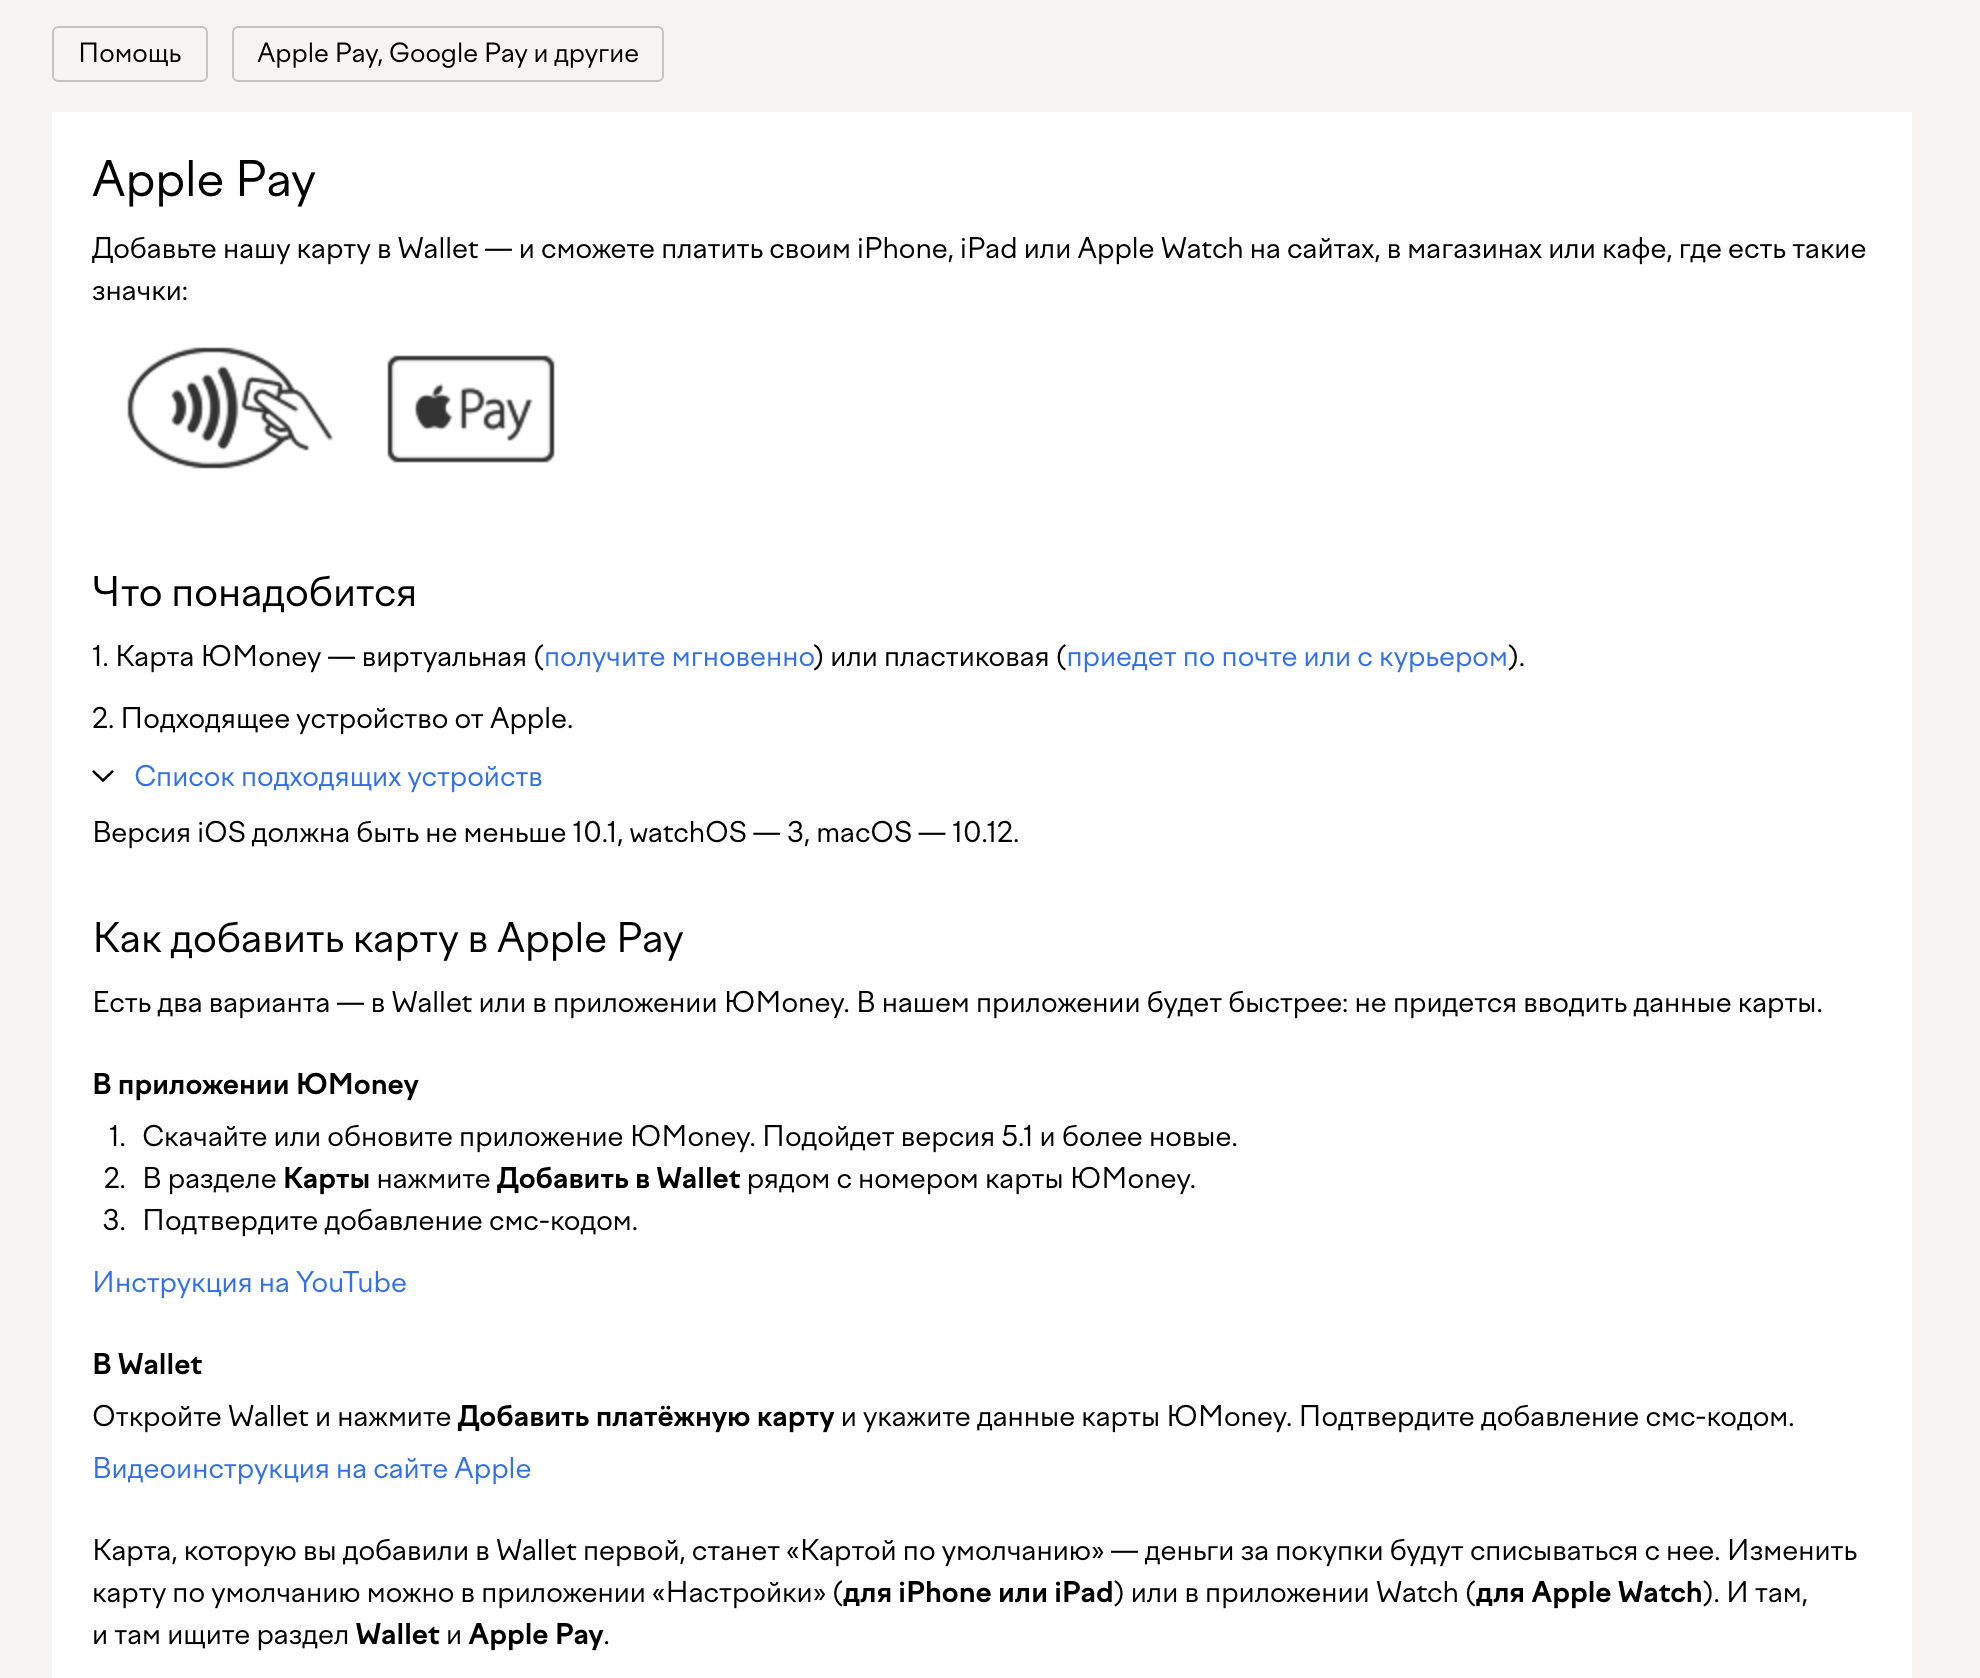1980x1678 pixels.
Task: Click the Что понадобится heading
Action: click(x=254, y=593)
